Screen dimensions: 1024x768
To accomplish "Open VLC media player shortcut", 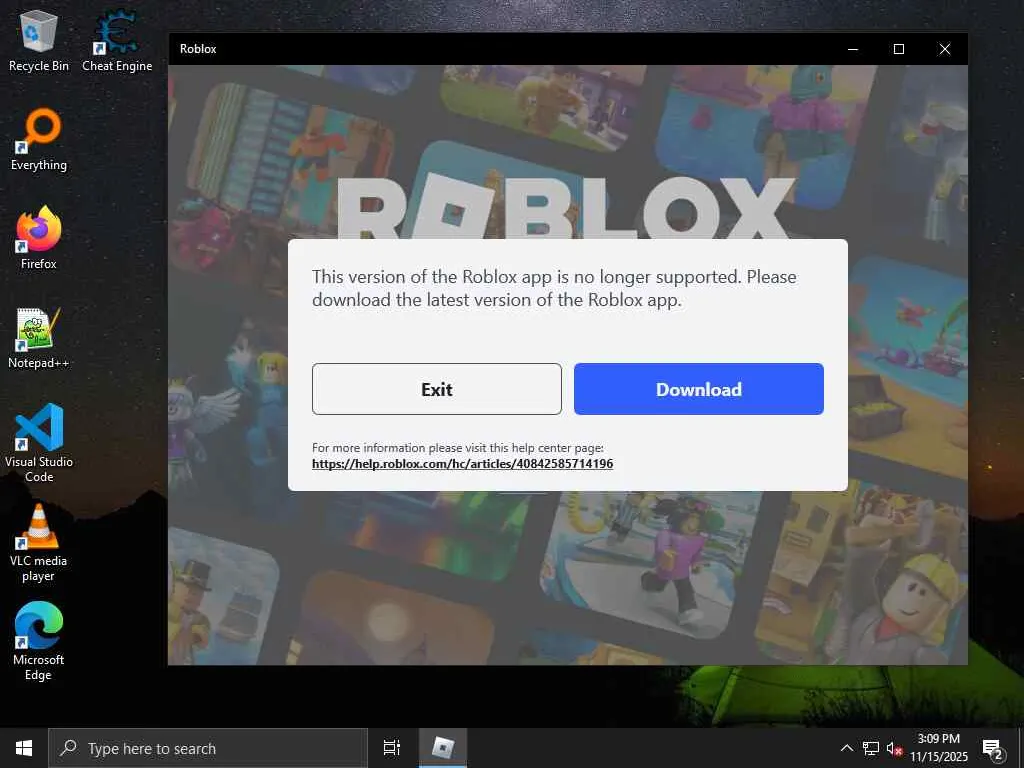I will click(39, 542).
